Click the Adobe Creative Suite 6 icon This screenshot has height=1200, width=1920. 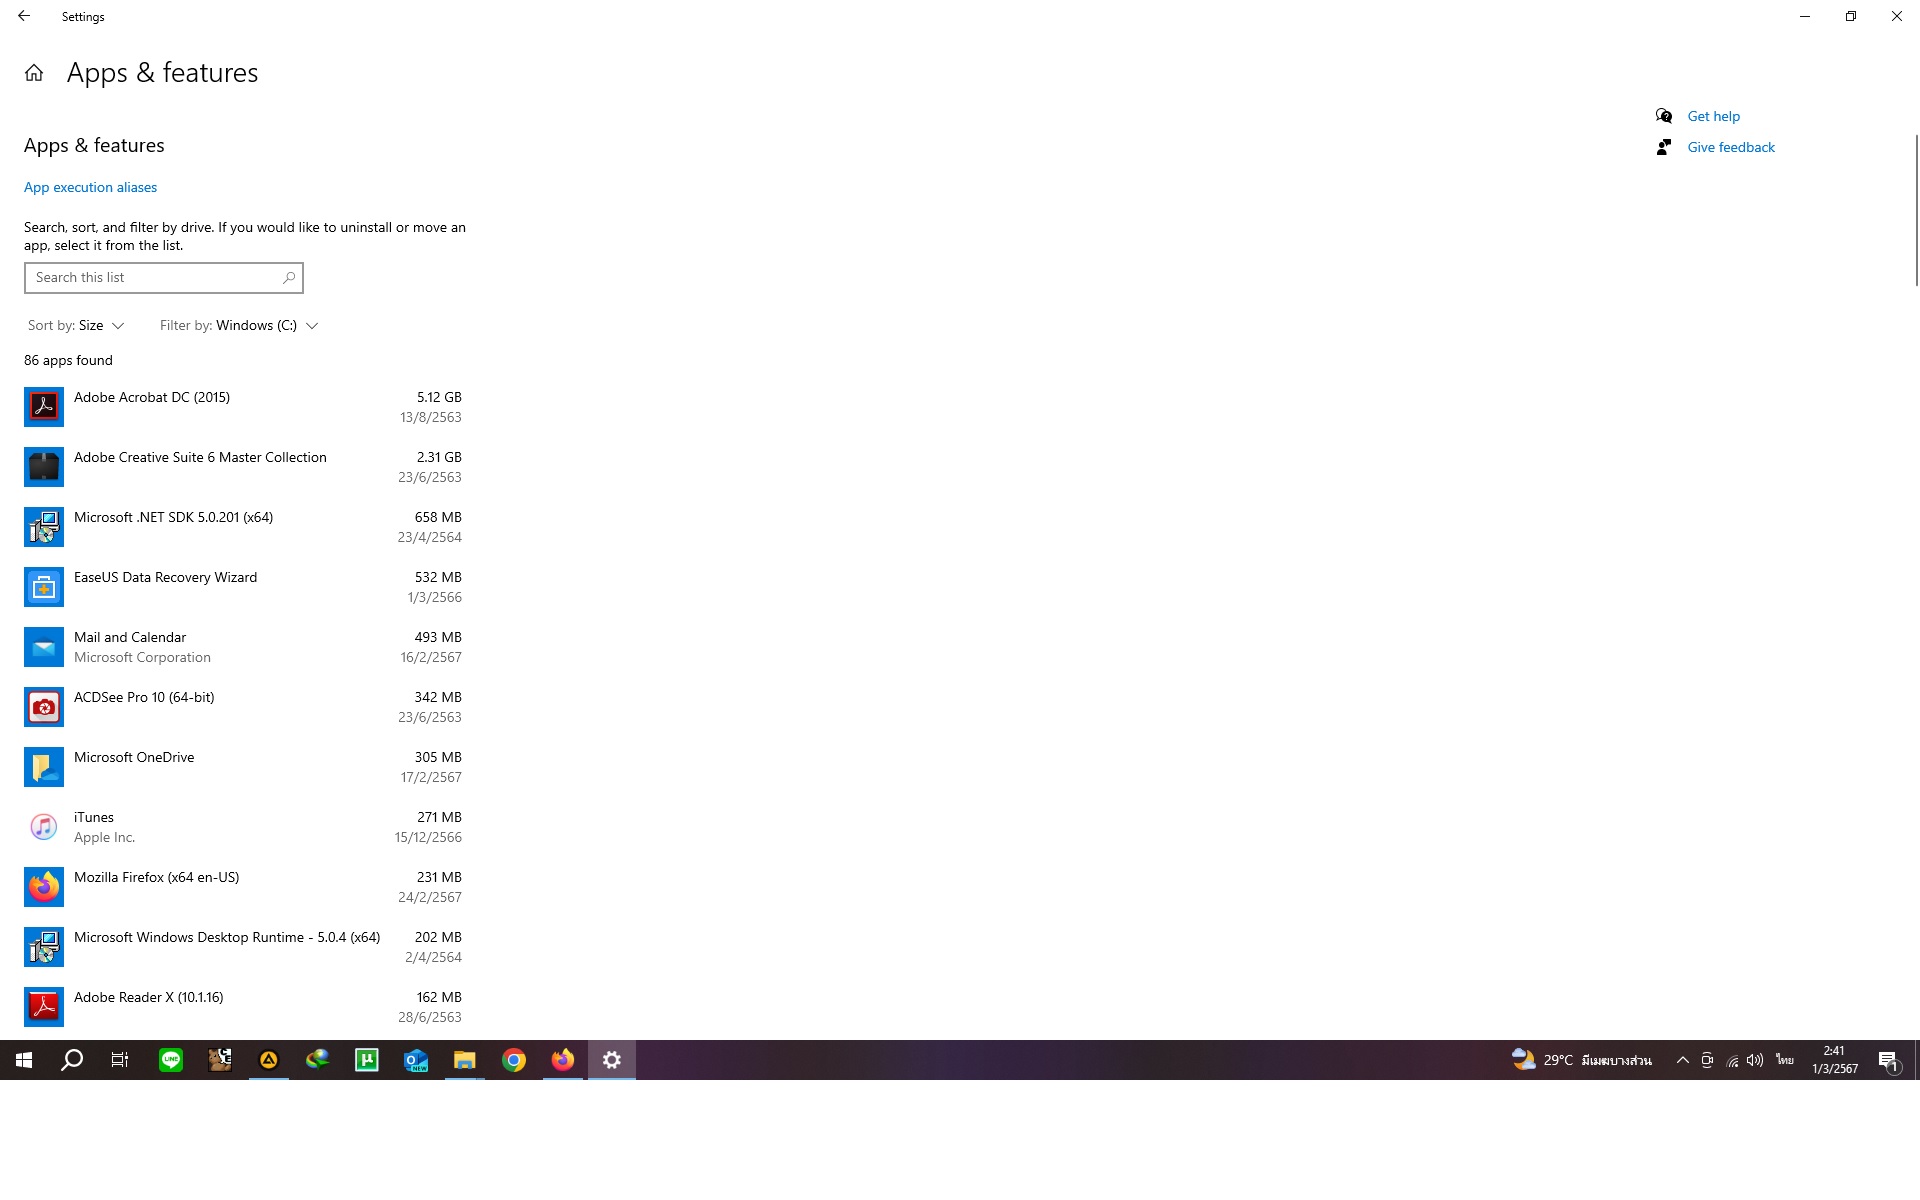[44, 467]
